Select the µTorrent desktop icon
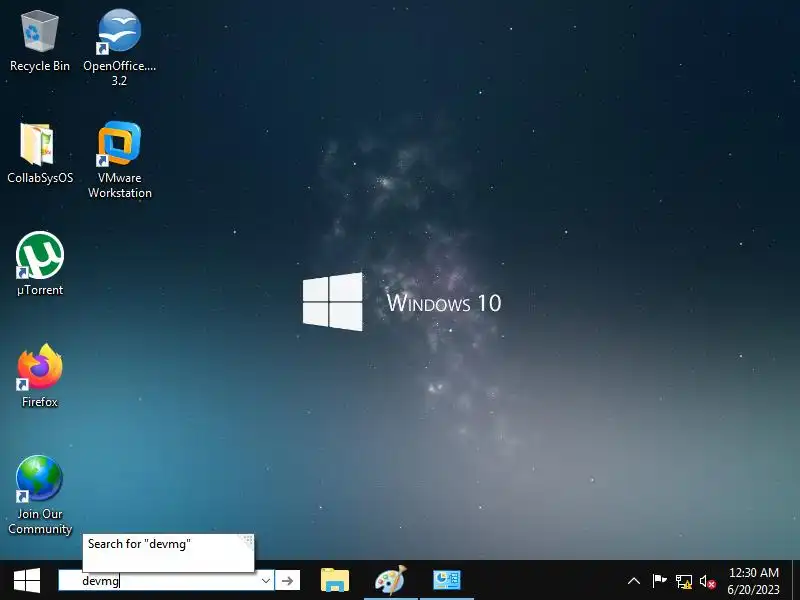 tap(39, 264)
